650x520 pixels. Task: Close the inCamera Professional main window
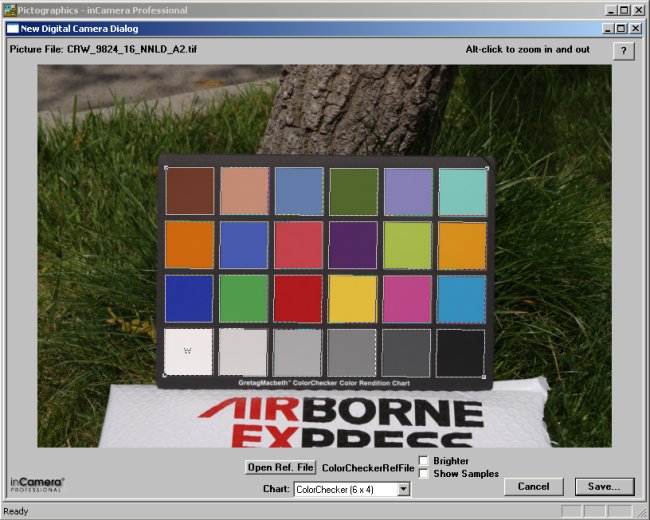(639, 10)
